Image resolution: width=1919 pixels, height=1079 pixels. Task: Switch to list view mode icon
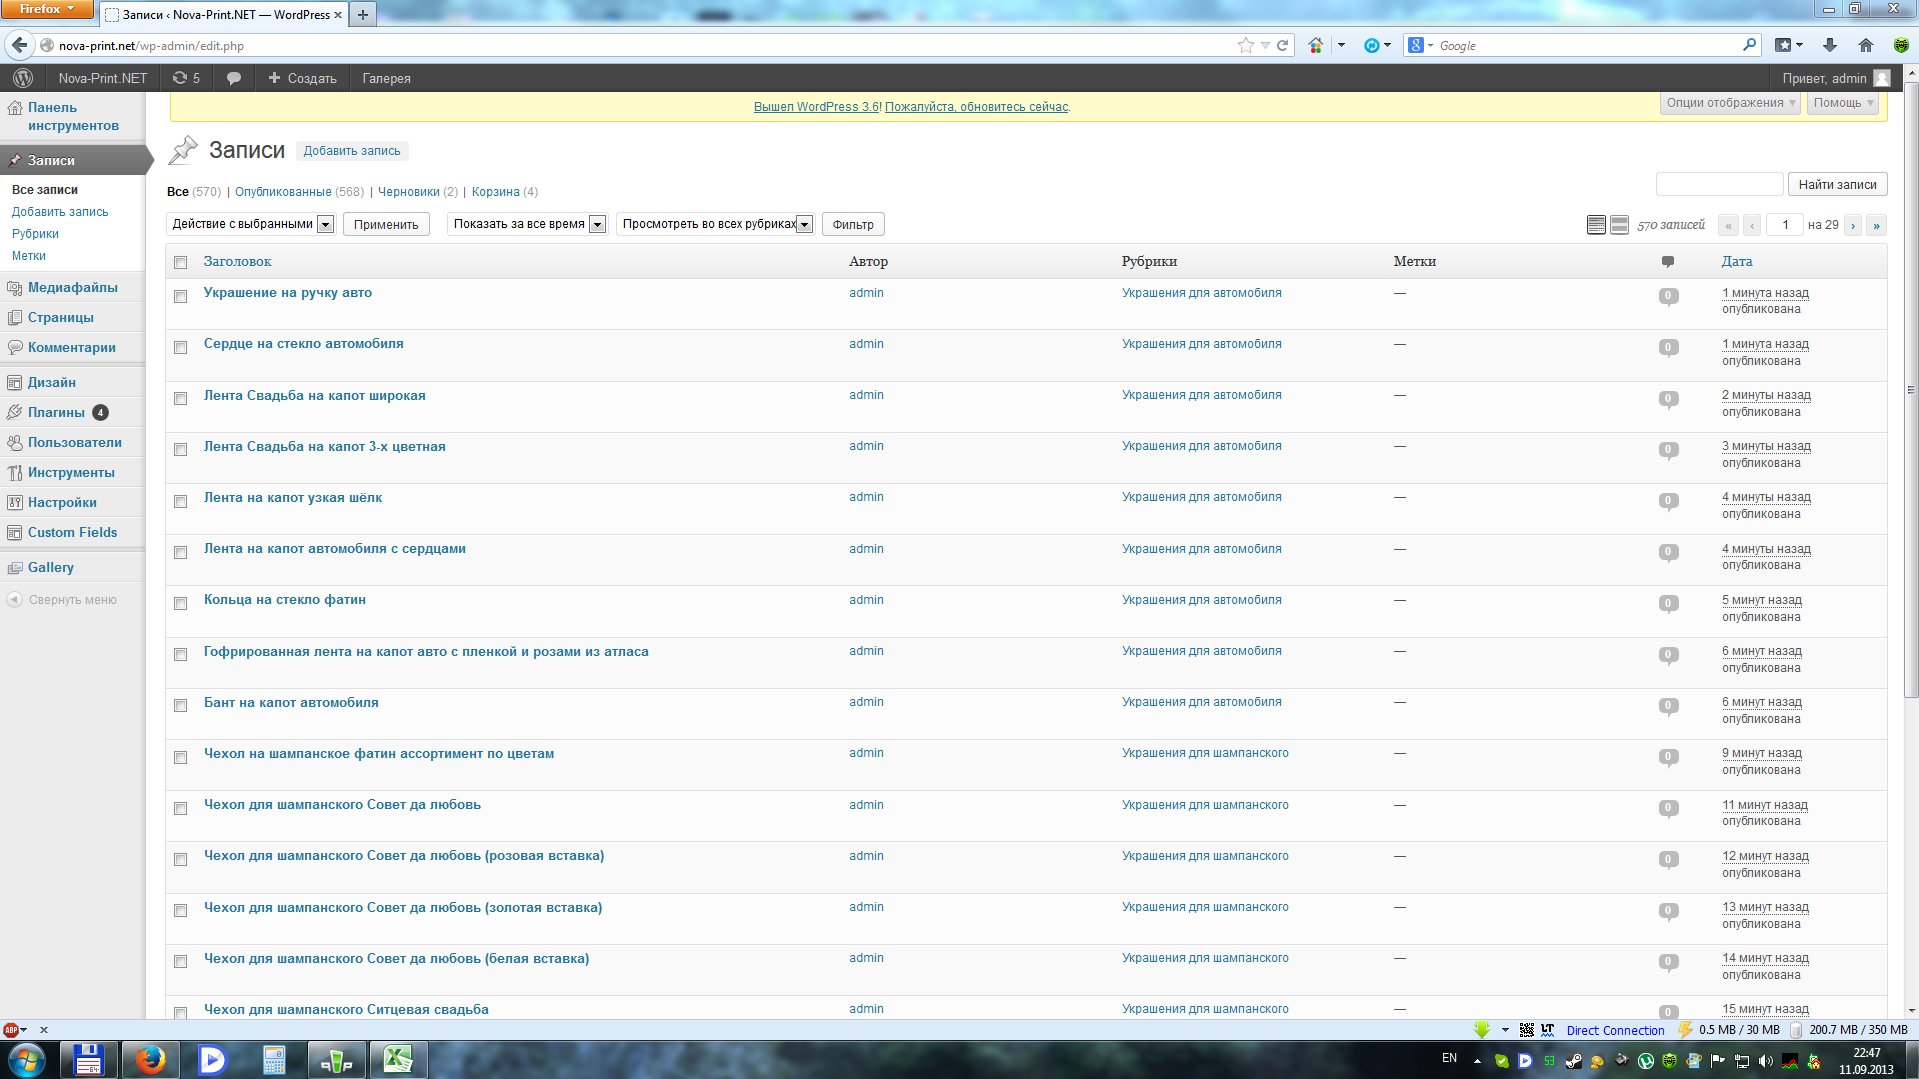tap(1596, 225)
